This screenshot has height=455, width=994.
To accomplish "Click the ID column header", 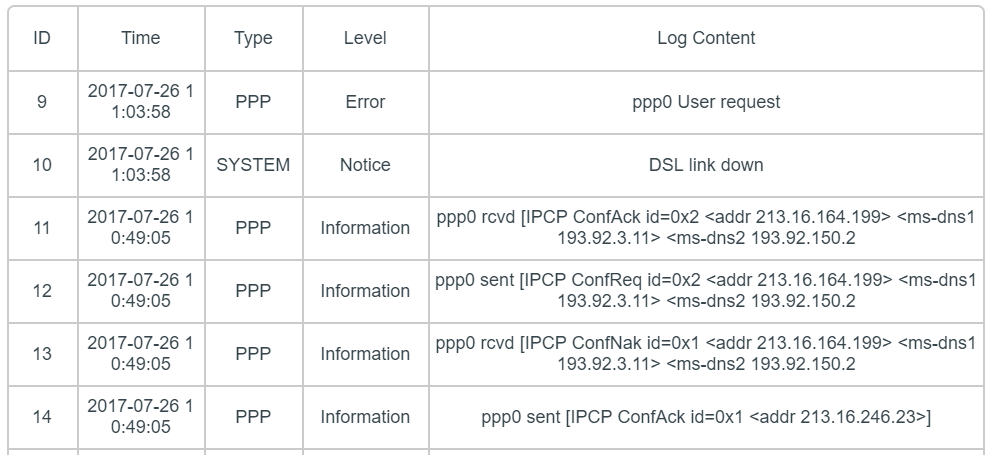I will pyautogui.click(x=42, y=39).
